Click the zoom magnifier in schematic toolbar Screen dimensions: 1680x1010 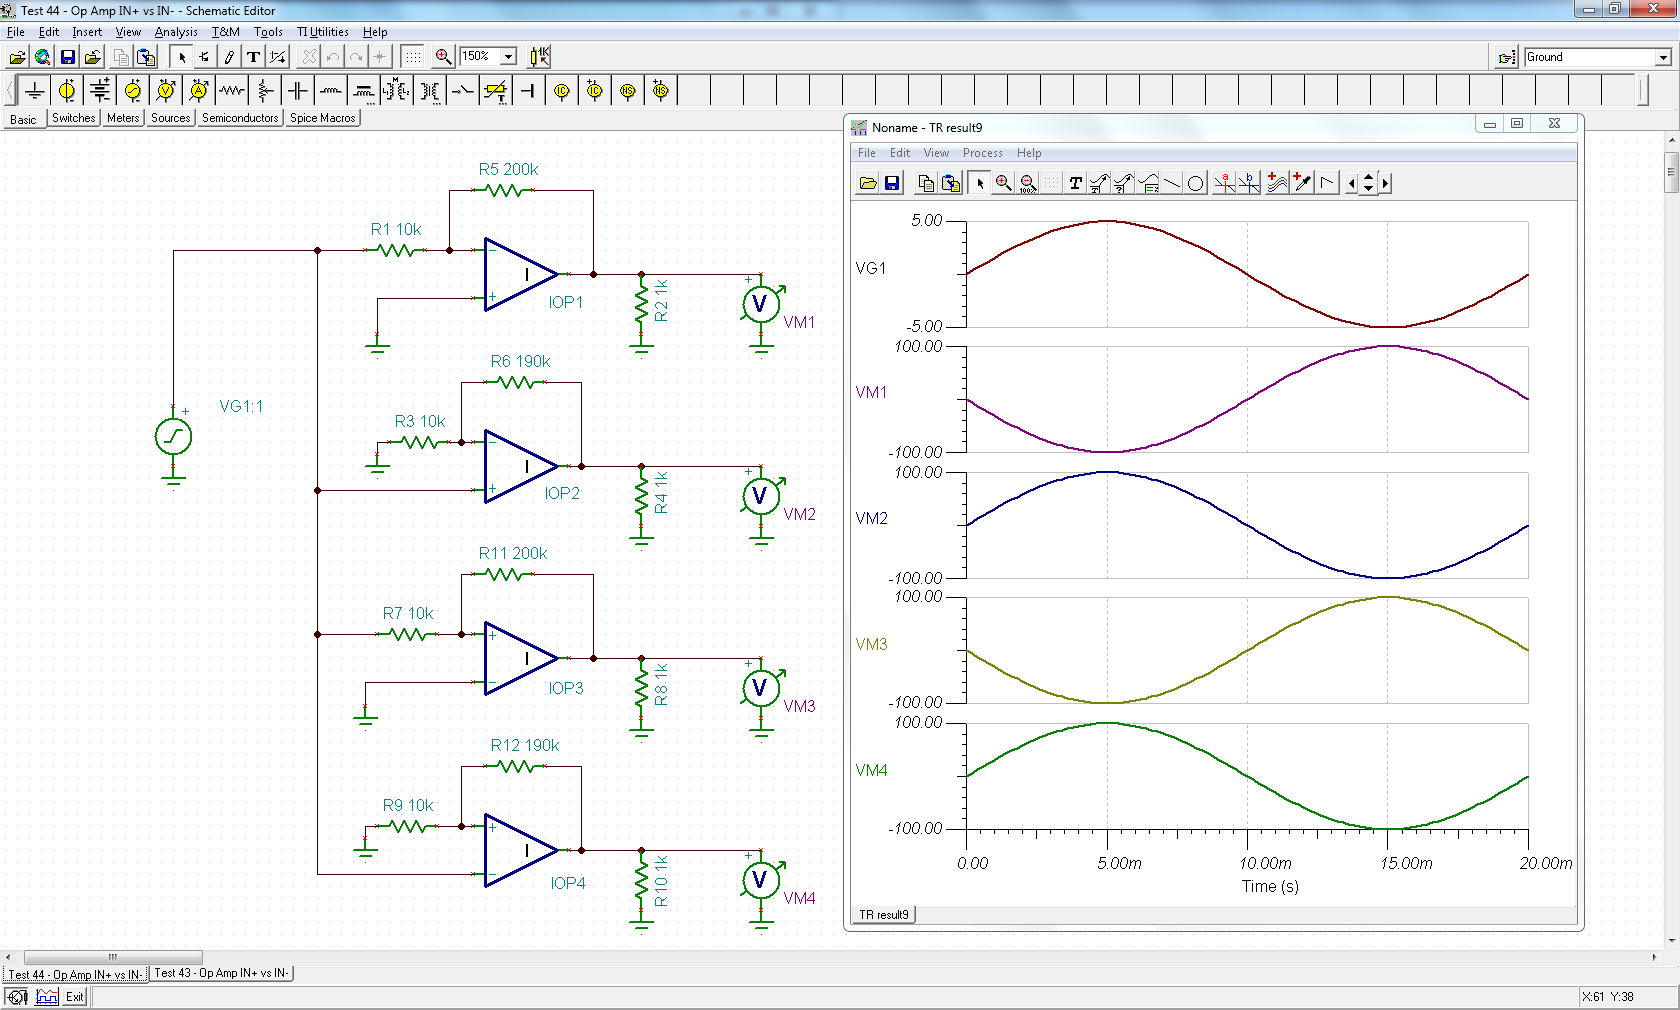(x=443, y=57)
